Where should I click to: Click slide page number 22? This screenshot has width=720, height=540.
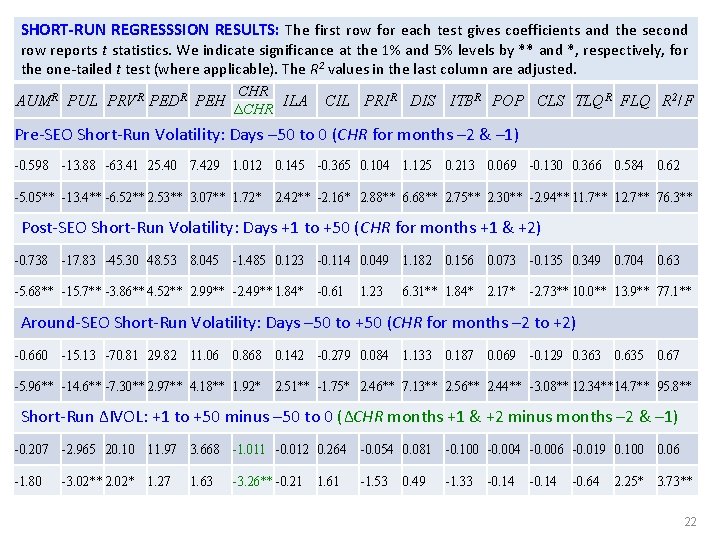[x=690, y=522]
